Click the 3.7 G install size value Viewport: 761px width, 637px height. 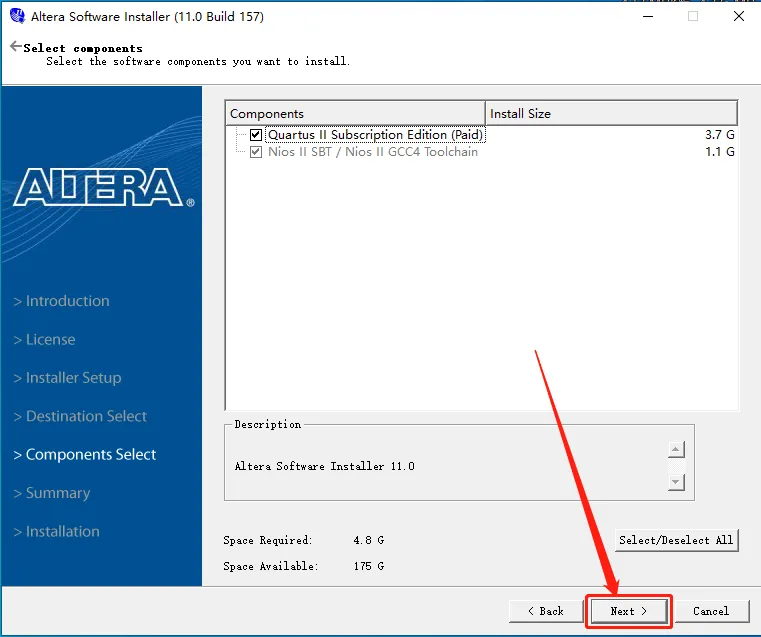point(719,134)
